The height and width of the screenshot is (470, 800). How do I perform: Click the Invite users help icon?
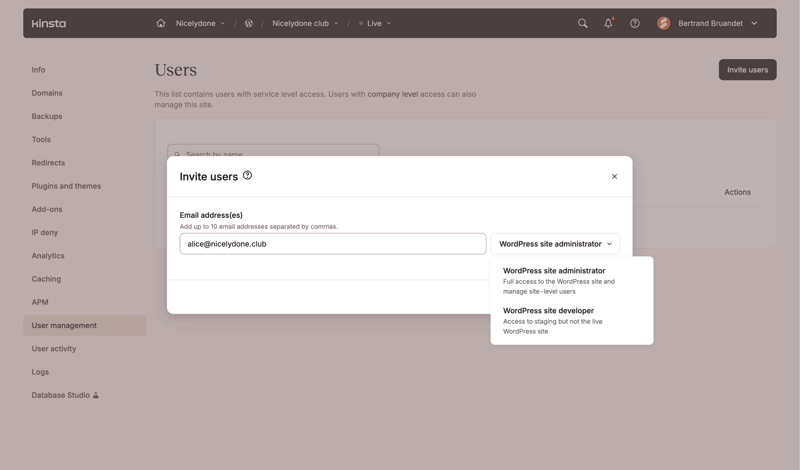(x=247, y=176)
